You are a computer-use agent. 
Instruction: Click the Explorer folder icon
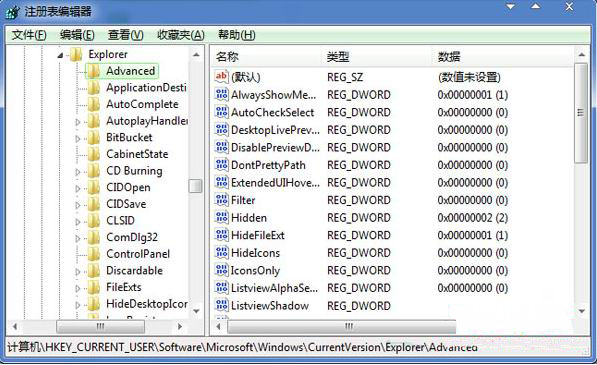click(x=76, y=54)
